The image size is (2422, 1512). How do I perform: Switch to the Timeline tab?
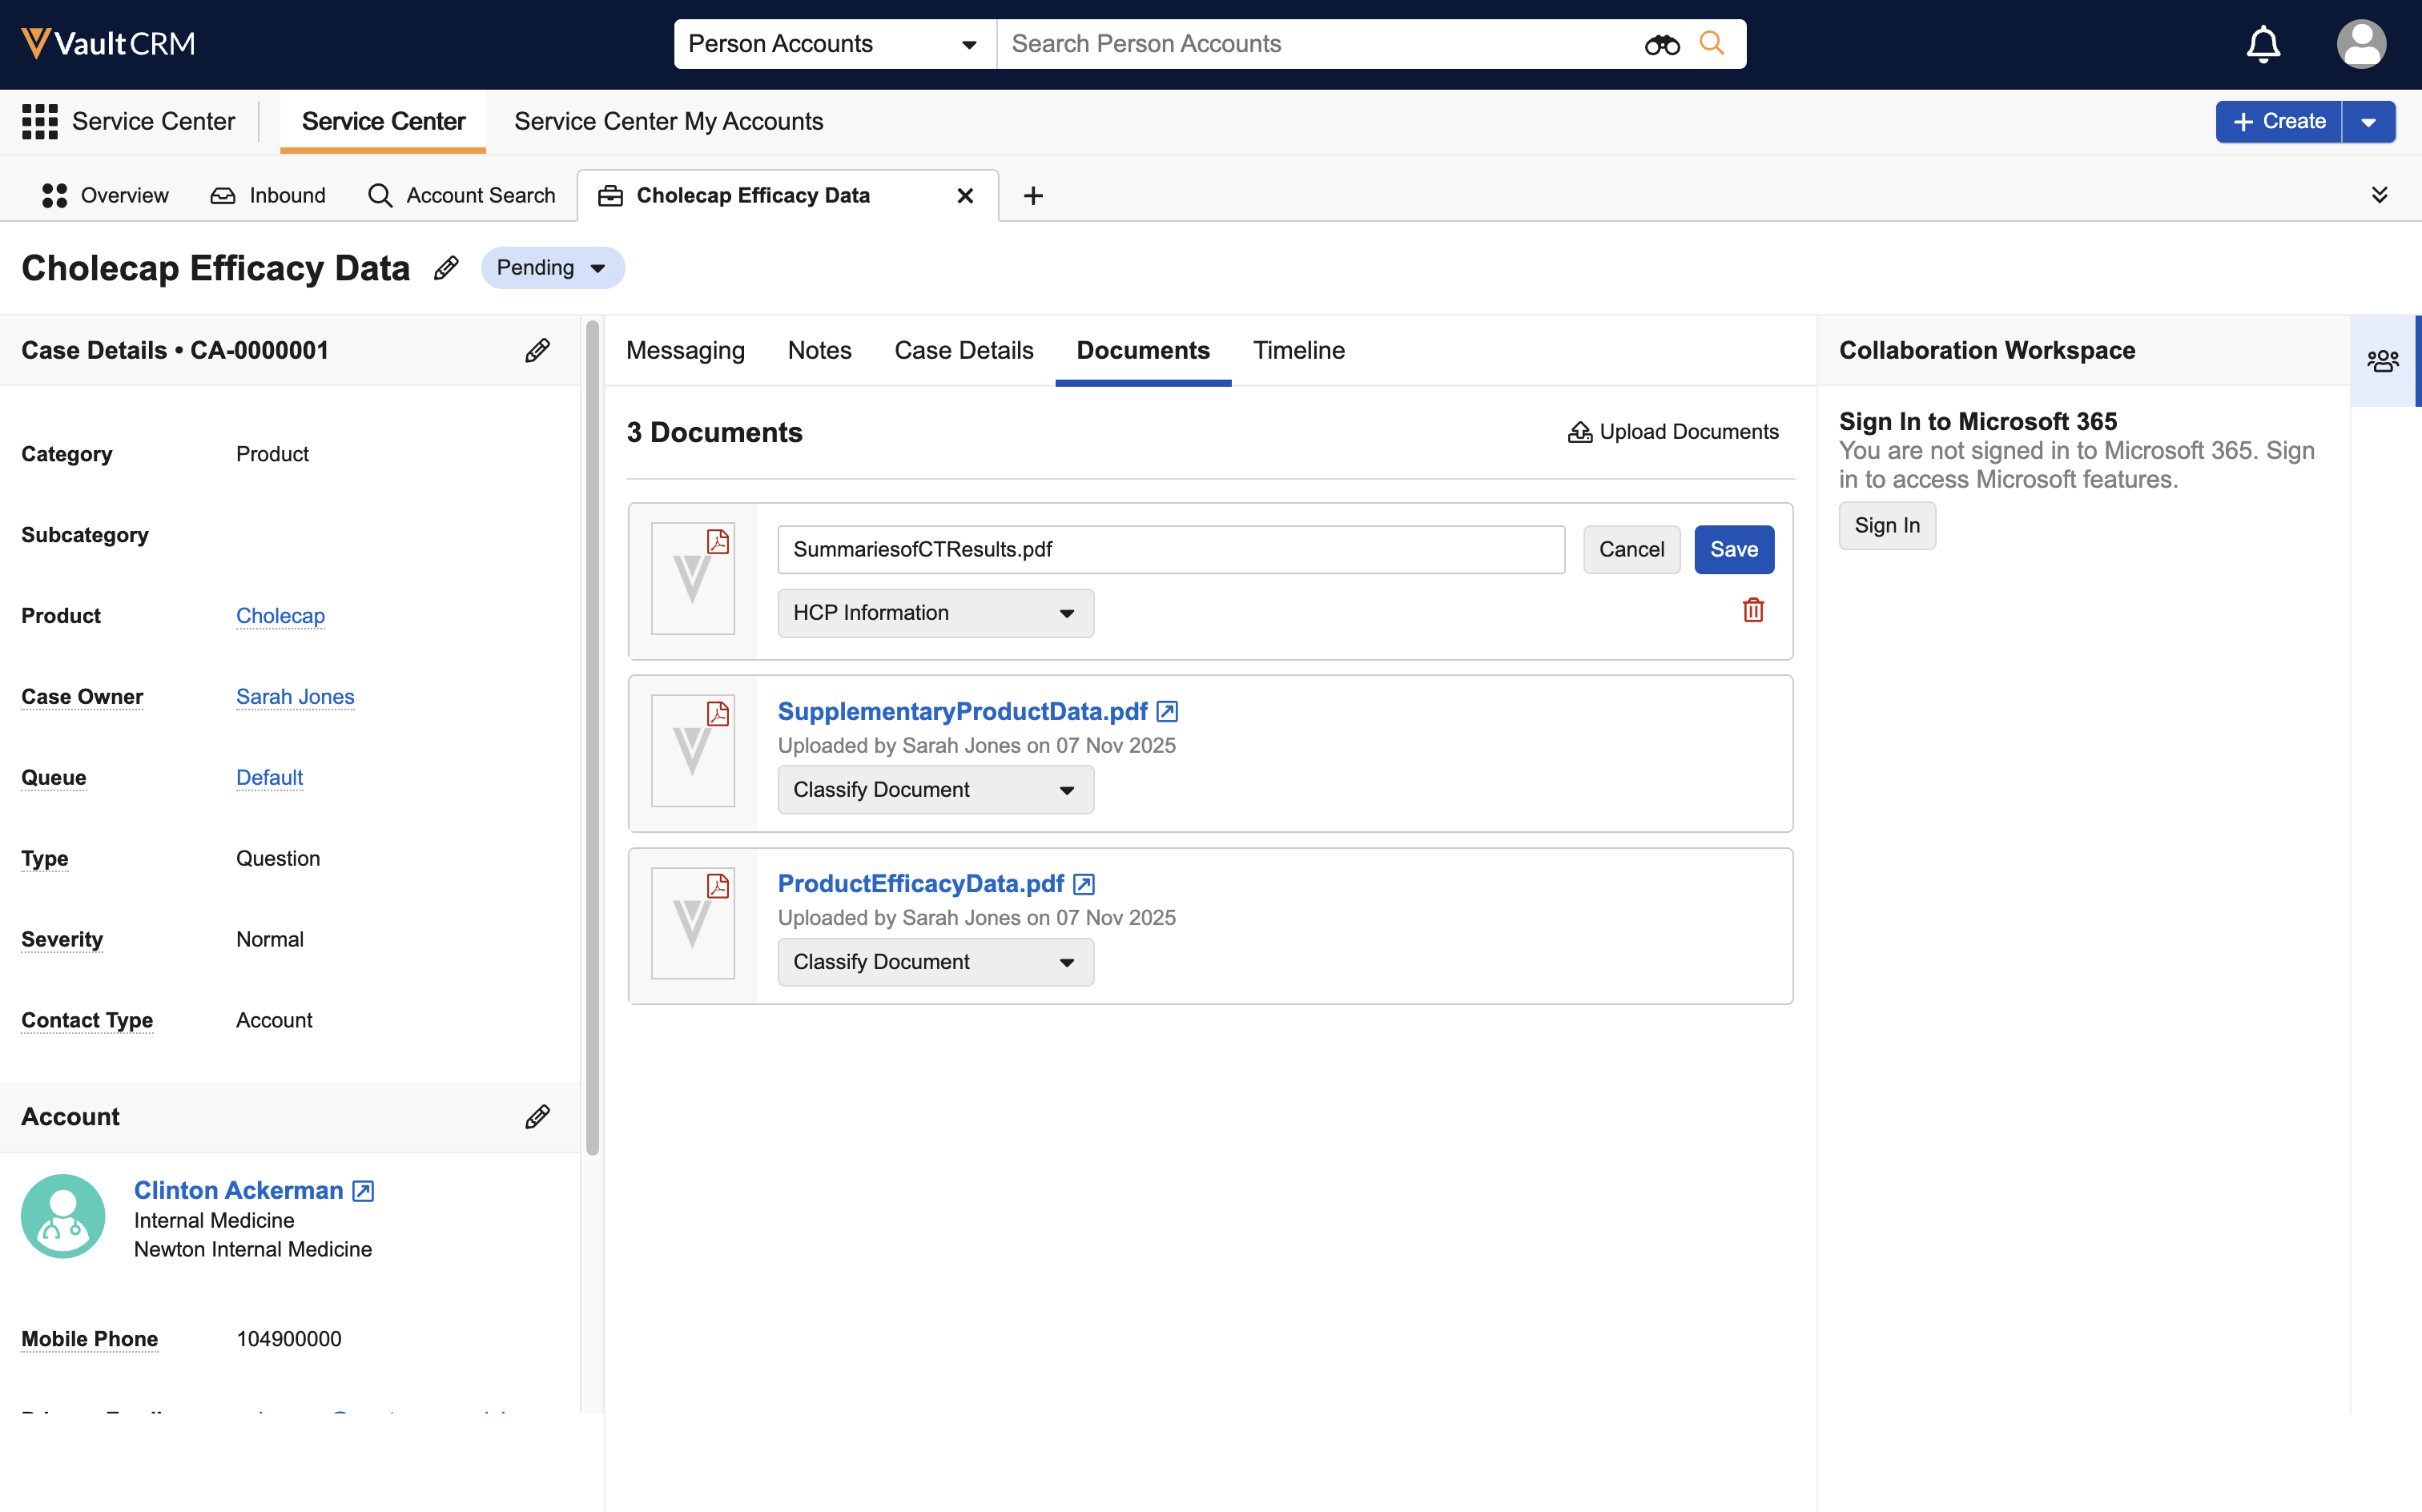click(x=1298, y=350)
